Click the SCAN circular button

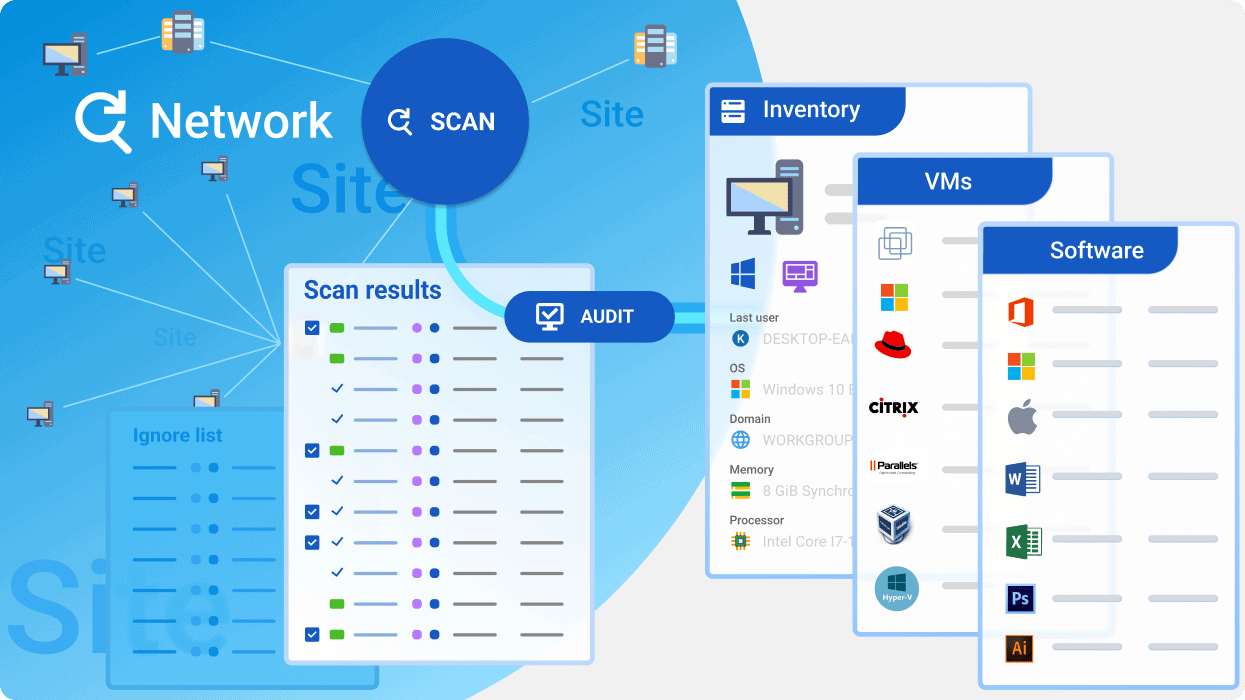pyautogui.click(x=444, y=121)
